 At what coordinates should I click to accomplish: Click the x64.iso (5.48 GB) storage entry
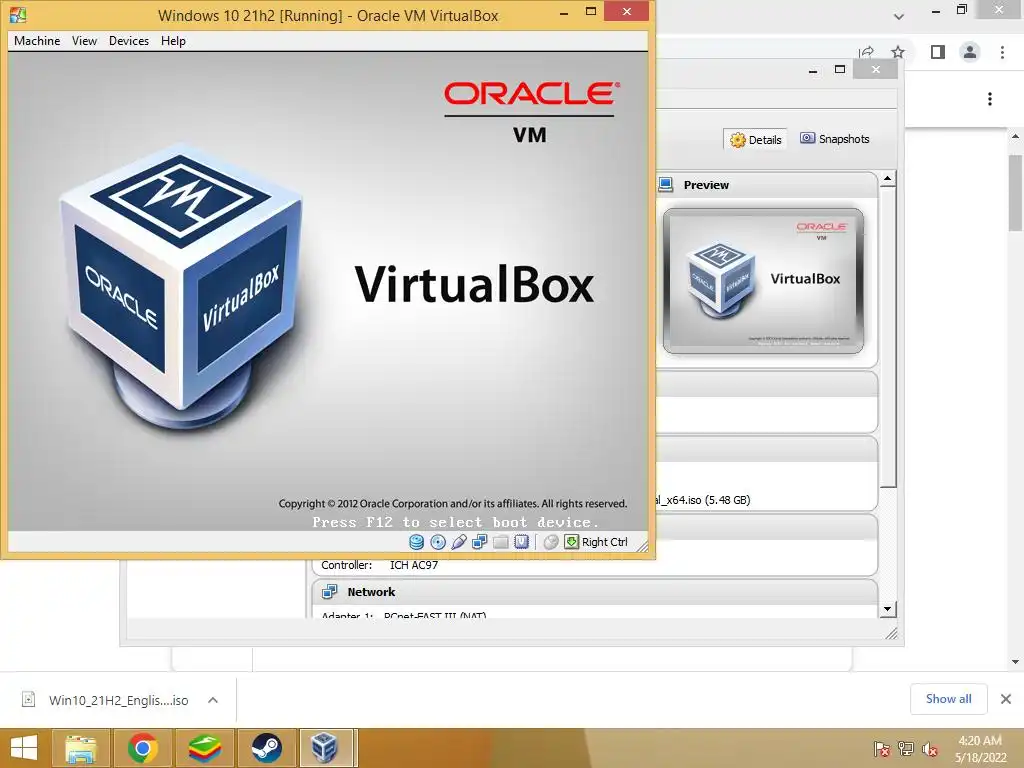(703, 500)
